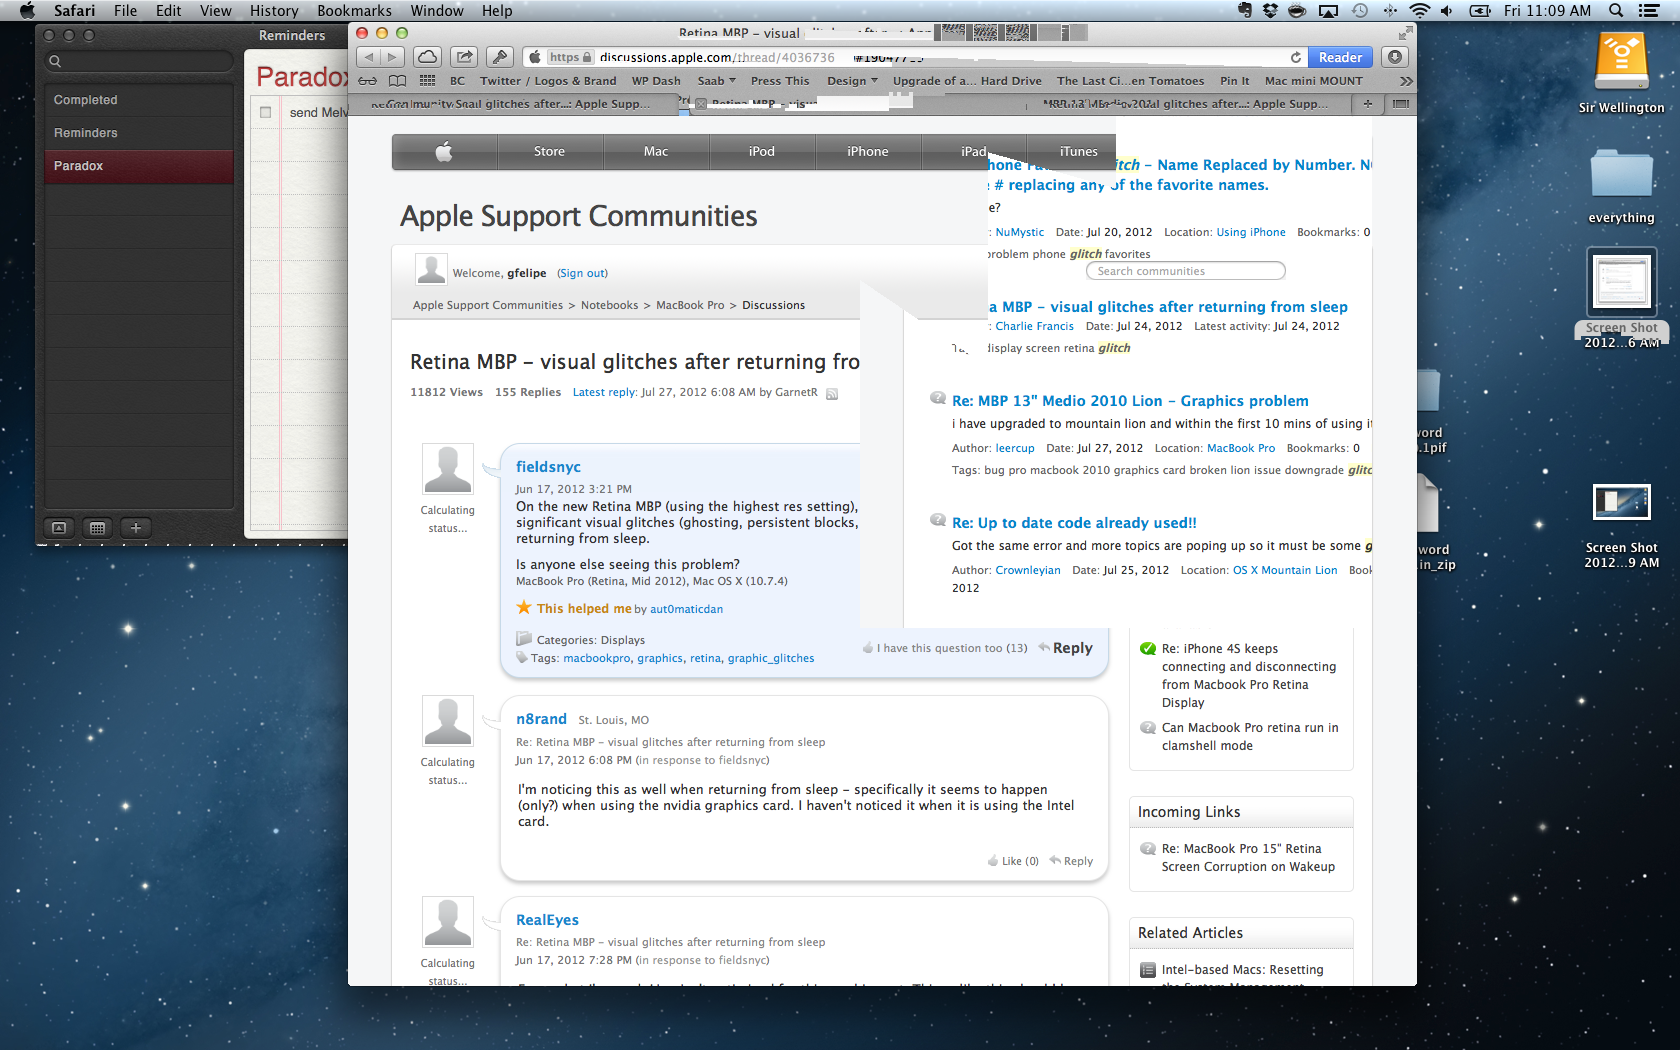Open the Bookmarks menu
Screen dimensions: 1680x1050
(354, 11)
